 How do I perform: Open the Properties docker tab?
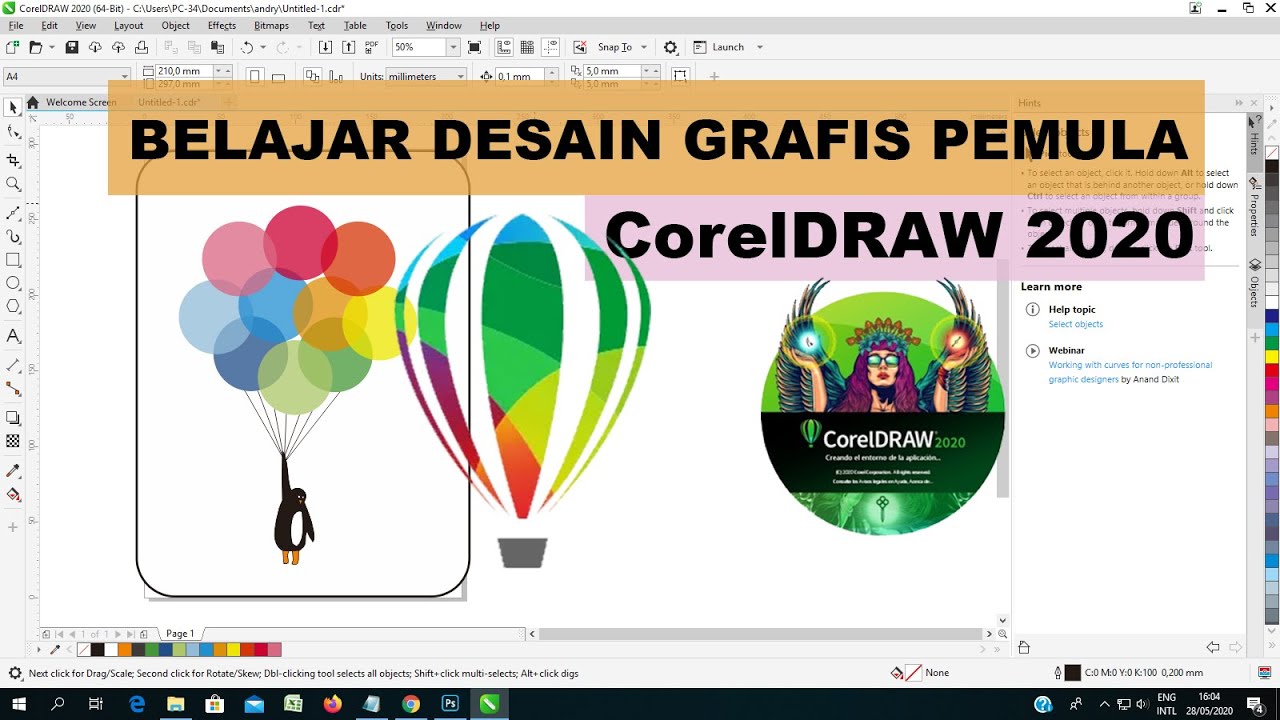pos(1254,208)
